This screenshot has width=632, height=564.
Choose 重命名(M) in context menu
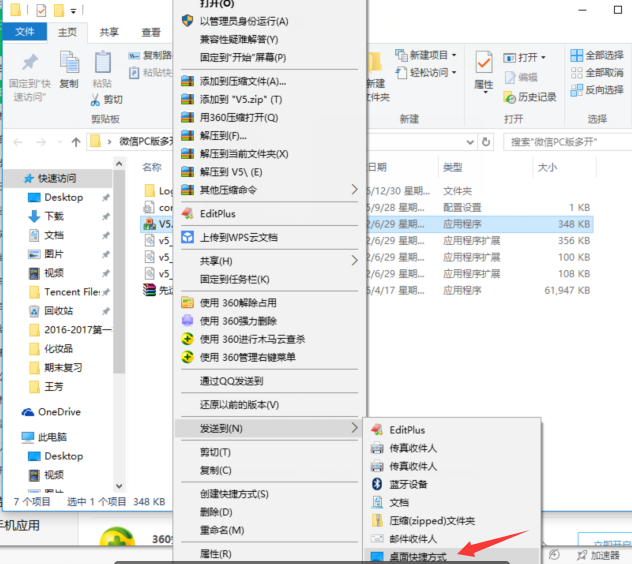(222, 531)
